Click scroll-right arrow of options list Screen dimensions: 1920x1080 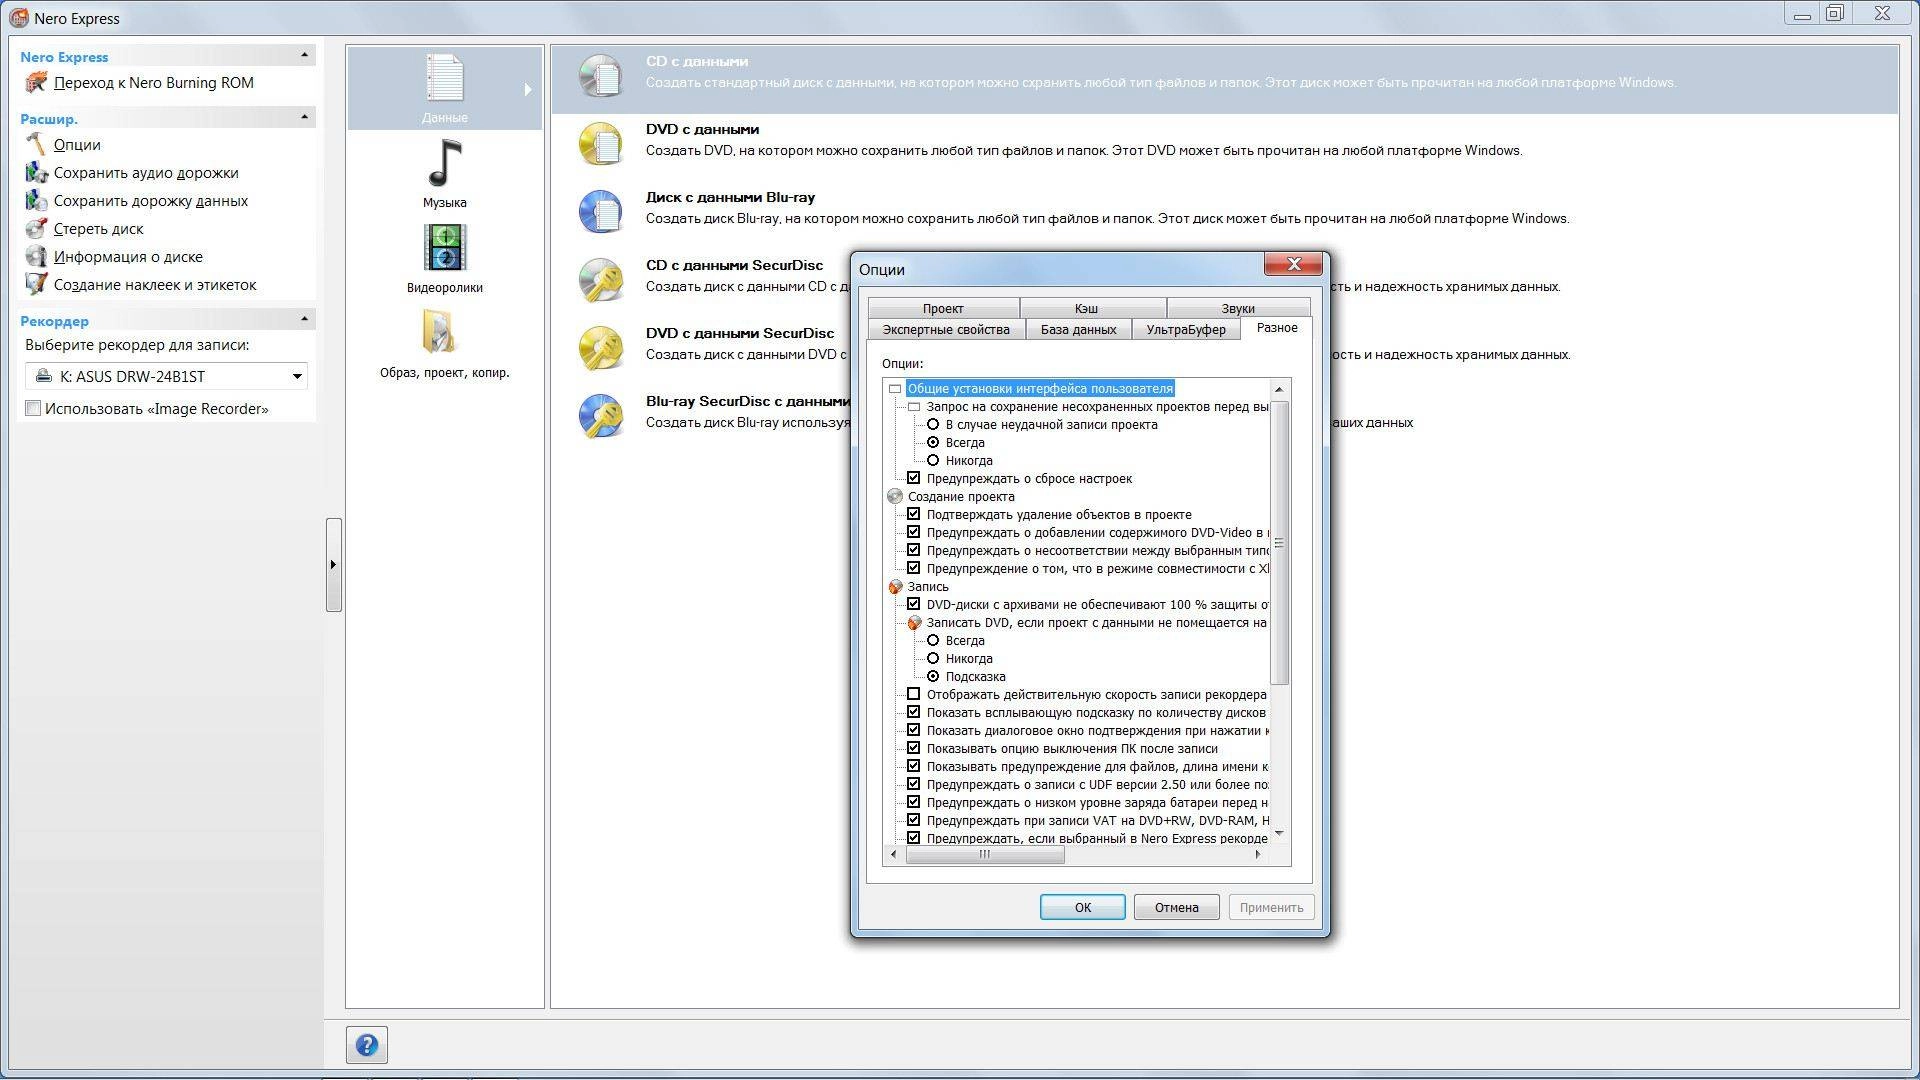(x=1258, y=854)
